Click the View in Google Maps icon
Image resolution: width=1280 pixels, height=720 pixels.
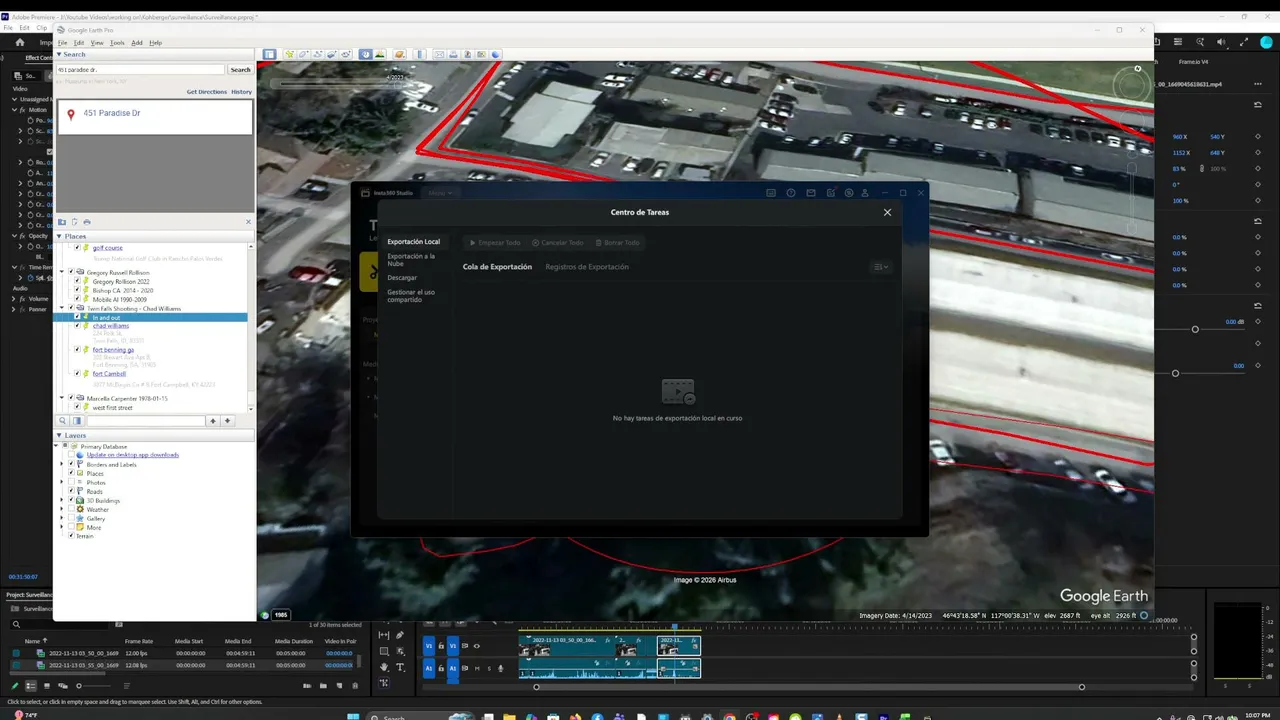[x=481, y=54]
